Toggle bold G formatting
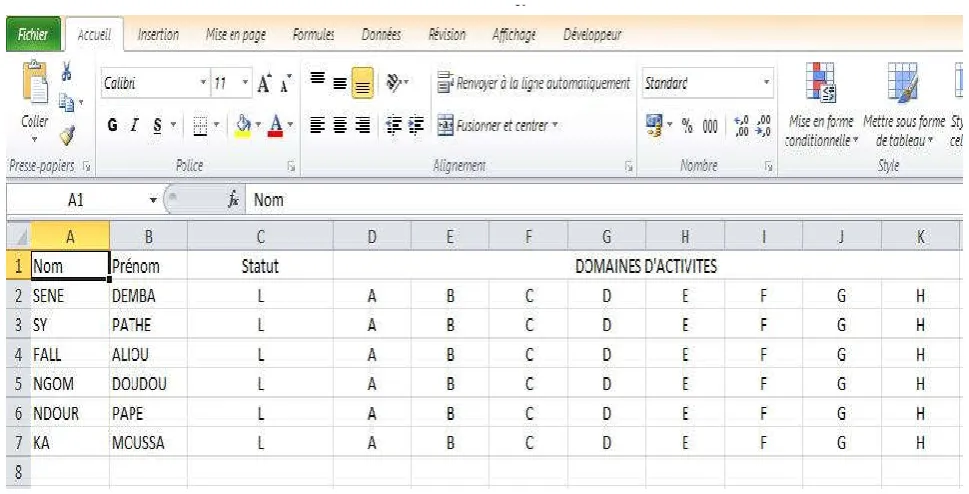 click(x=112, y=126)
